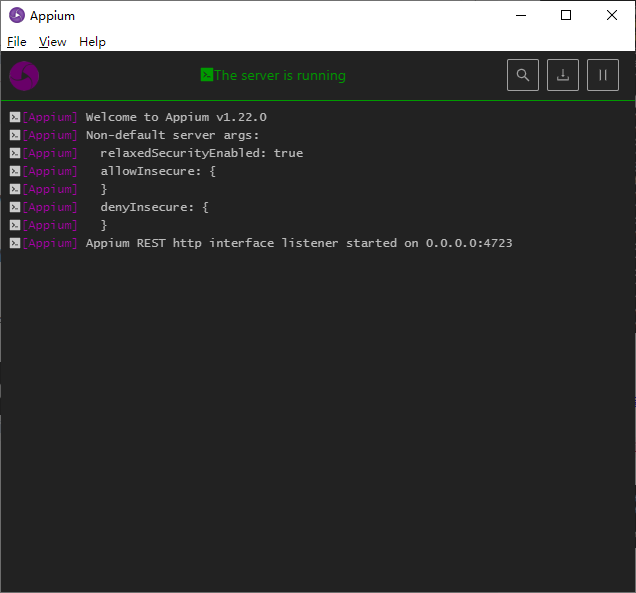Click the Appium icon in the title bar

(17, 15)
